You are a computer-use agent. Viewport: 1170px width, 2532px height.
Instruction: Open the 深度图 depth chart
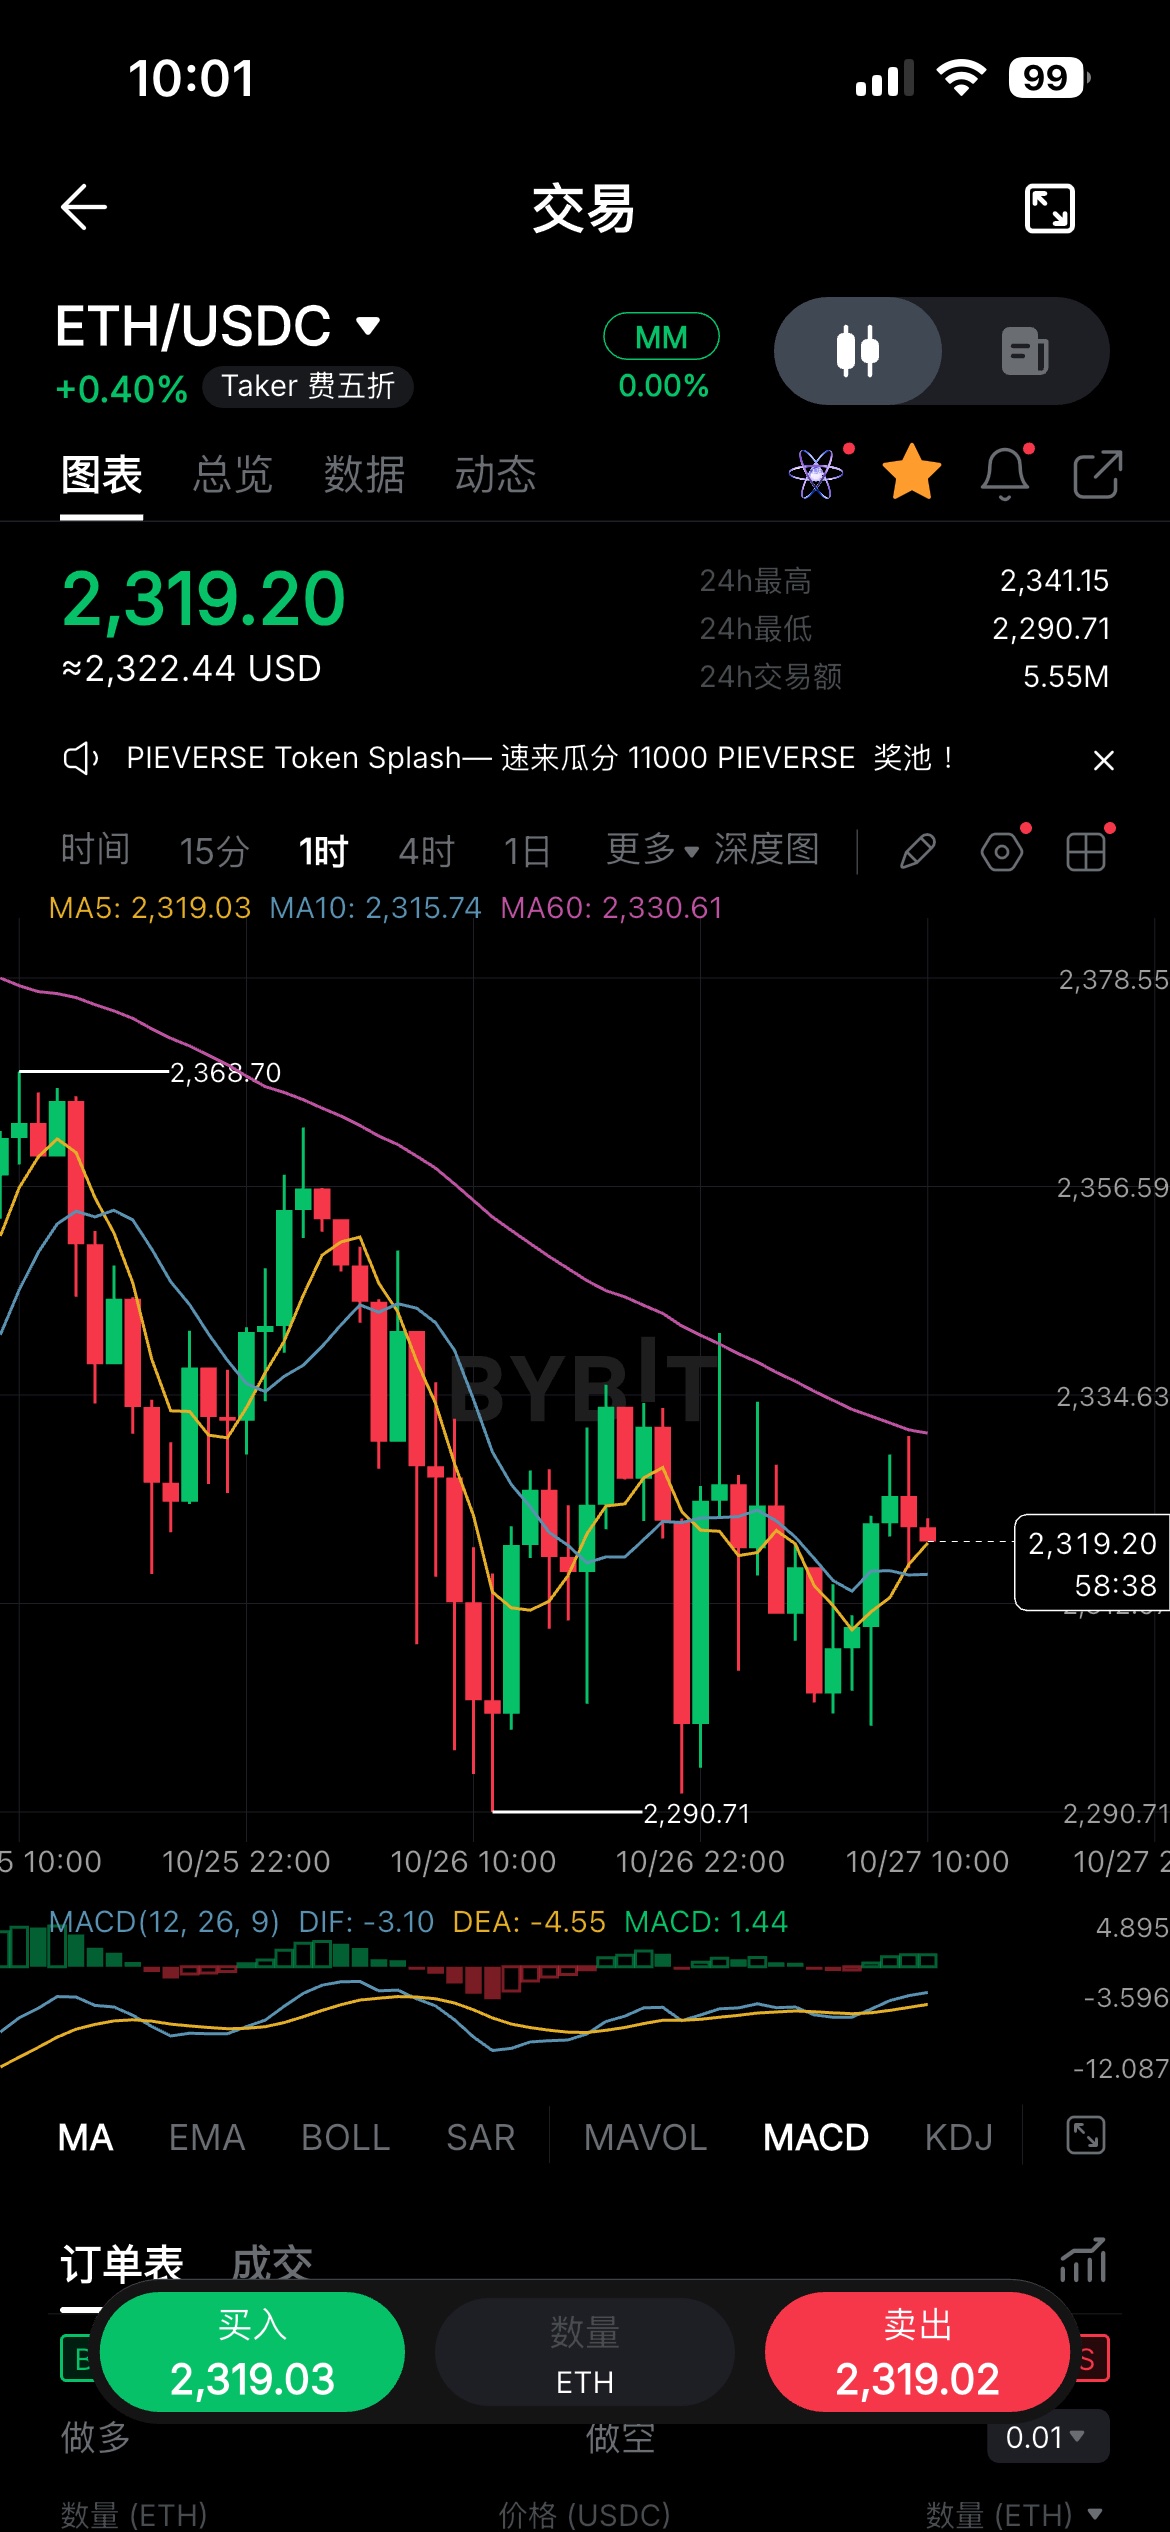767,850
